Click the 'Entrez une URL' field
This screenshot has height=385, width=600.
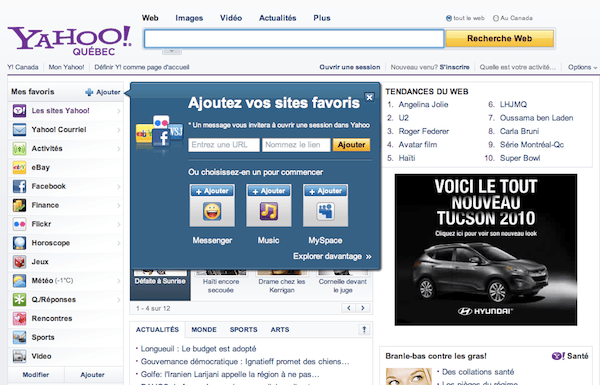(x=223, y=145)
